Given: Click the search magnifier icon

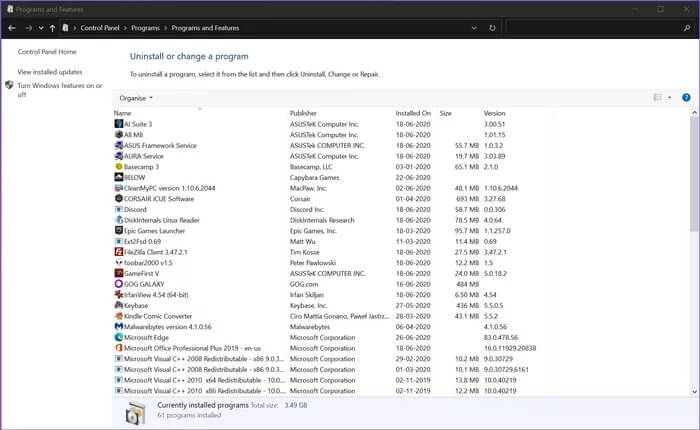Looking at the screenshot, I should (687, 28).
